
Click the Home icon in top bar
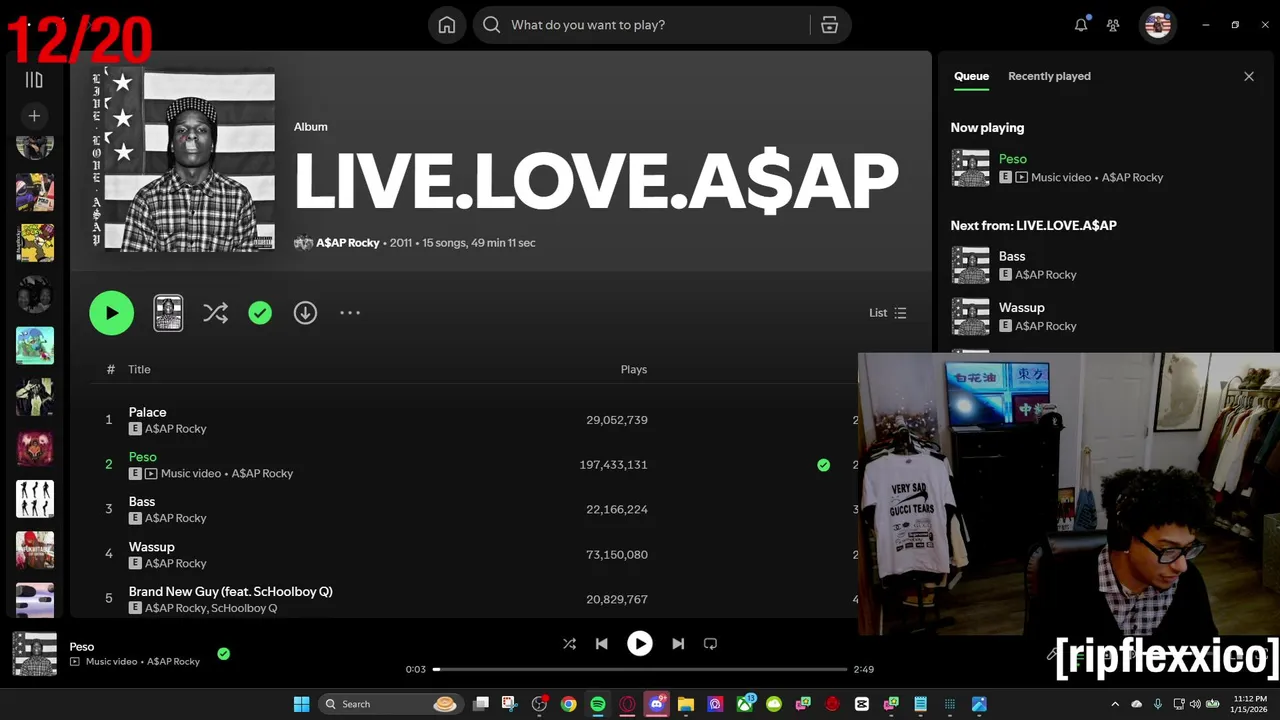[447, 25]
